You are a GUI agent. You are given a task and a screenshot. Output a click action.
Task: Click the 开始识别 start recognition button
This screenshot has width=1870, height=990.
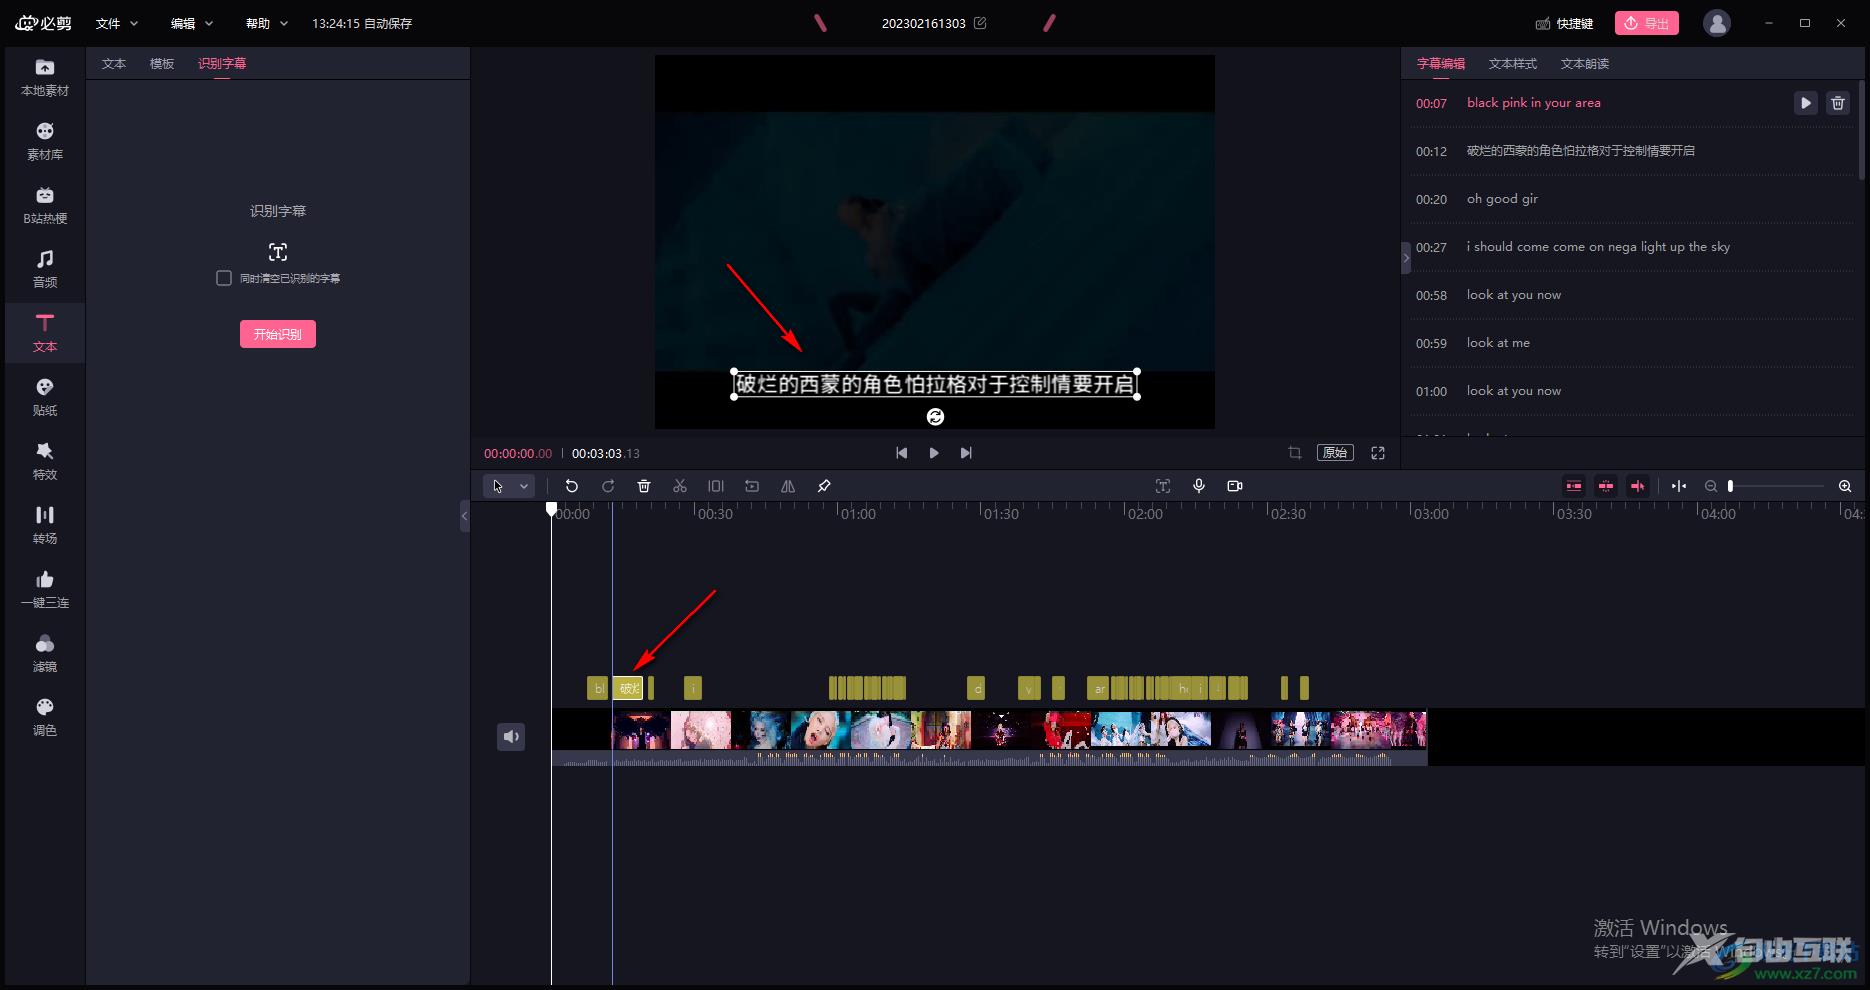(x=278, y=334)
